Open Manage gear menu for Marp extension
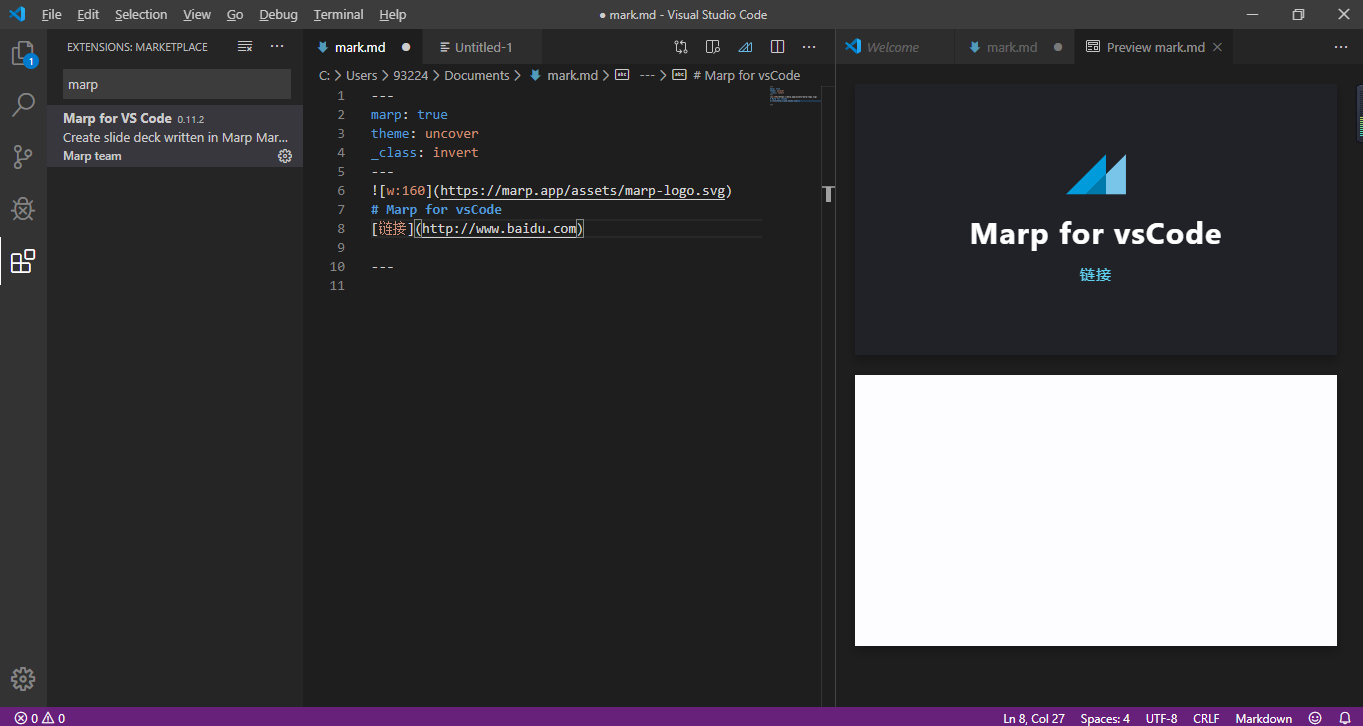Screen dimensions: 1363x726 (x=284, y=156)
